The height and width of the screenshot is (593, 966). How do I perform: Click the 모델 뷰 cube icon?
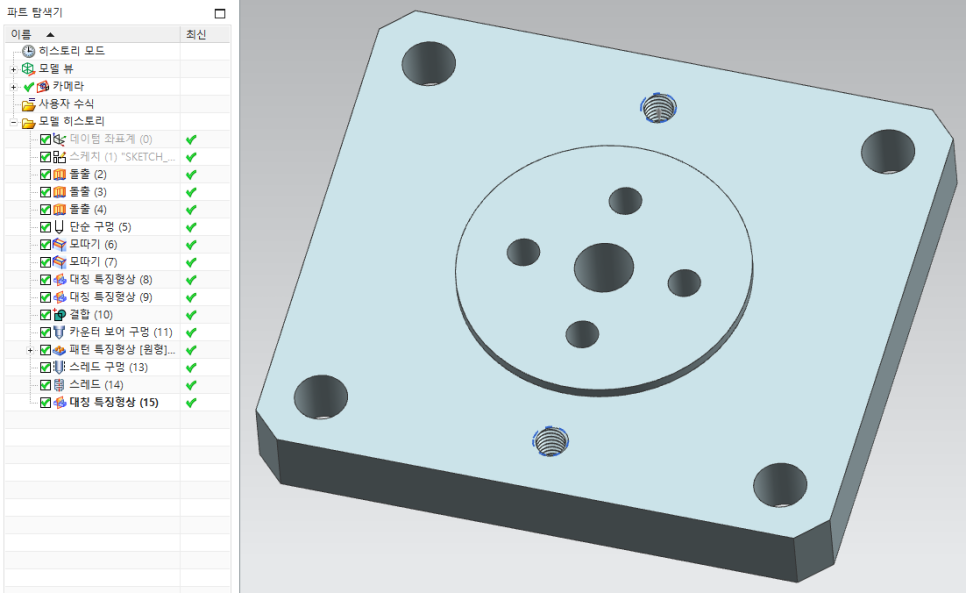click(28, 69)
